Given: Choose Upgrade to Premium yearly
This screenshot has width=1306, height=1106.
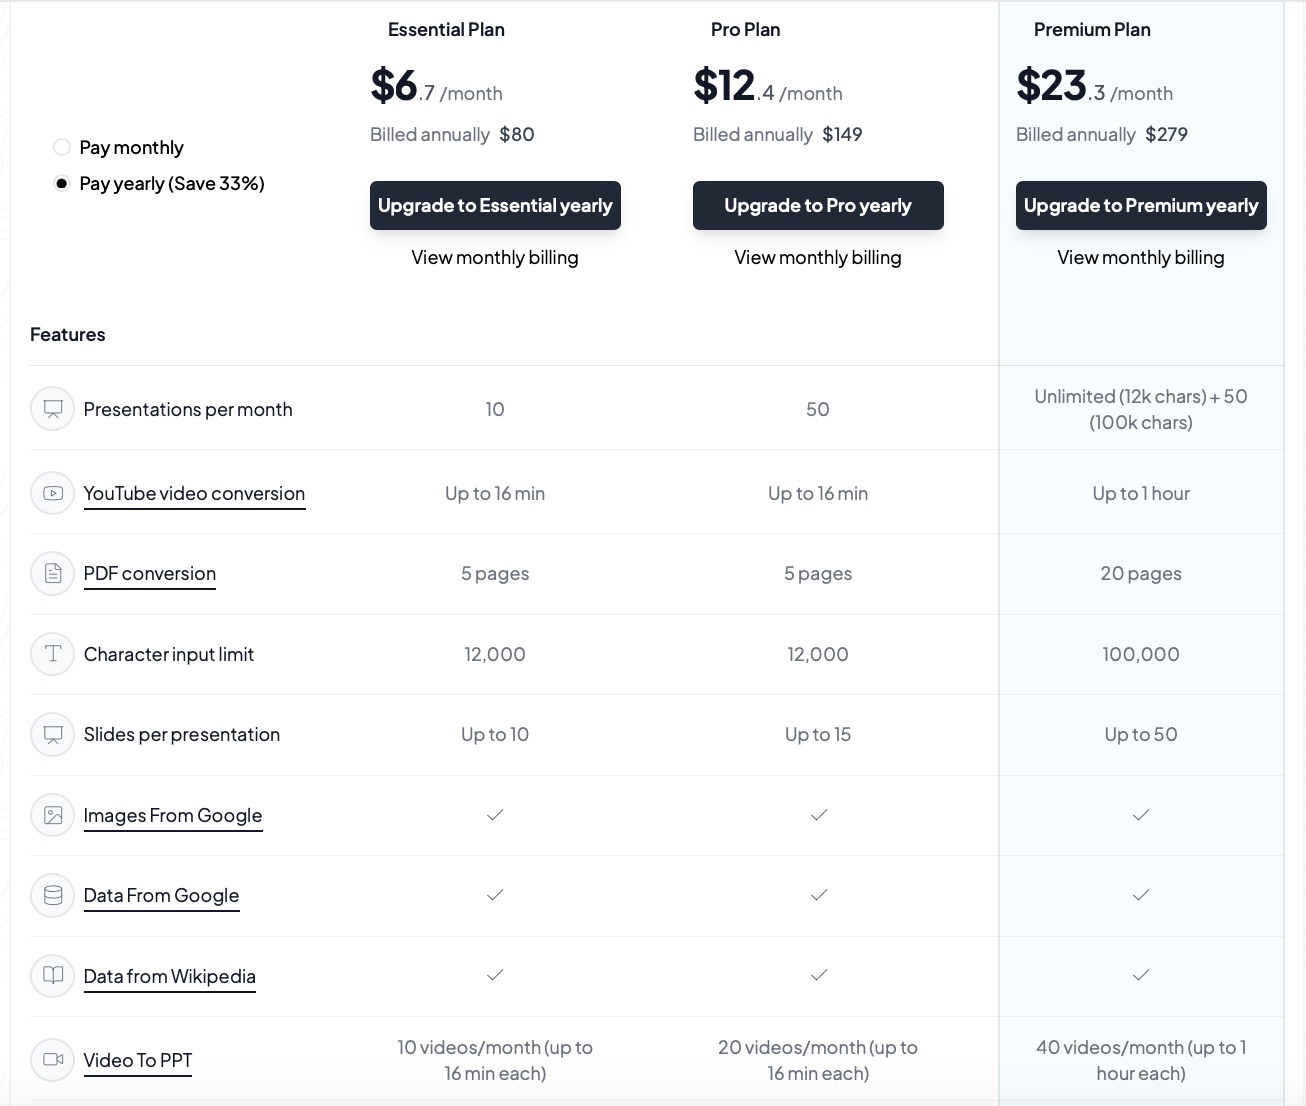Looking at the screenshot, I should (1141, 205).
